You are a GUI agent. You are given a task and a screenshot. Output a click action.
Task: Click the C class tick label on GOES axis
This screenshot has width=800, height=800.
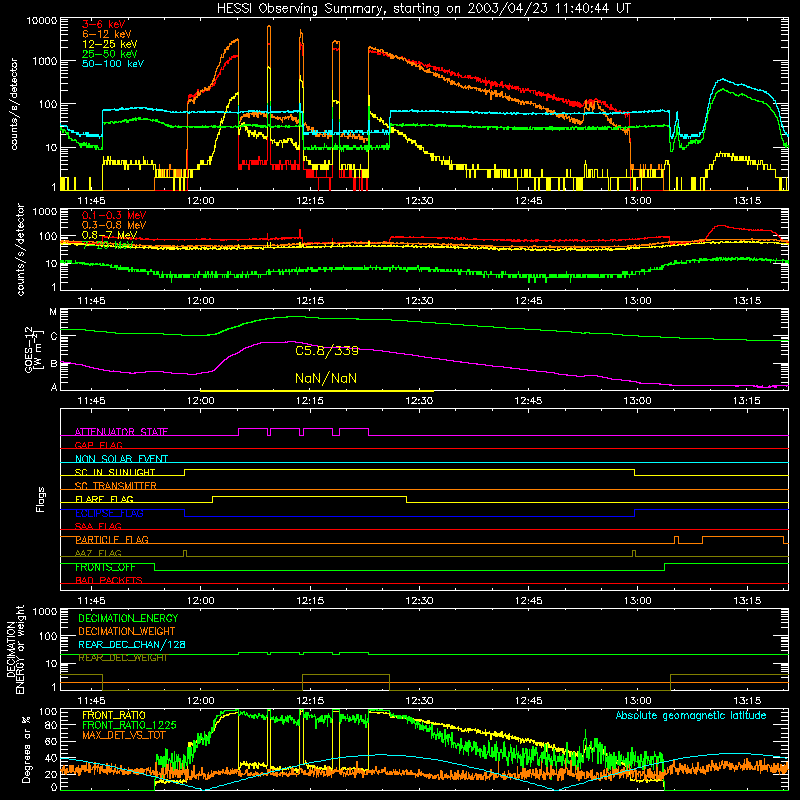(x=54, y=336)
